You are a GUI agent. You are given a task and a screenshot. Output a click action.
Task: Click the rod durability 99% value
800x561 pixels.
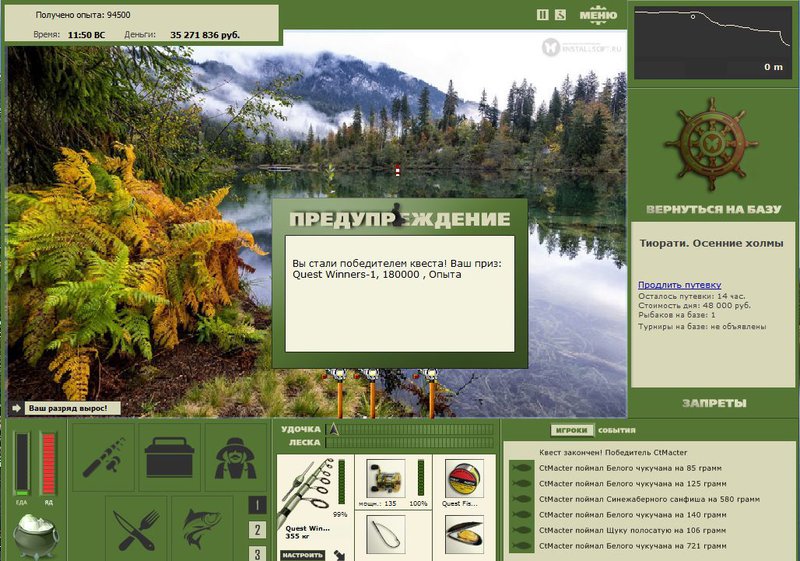click(x=340, y=515)
